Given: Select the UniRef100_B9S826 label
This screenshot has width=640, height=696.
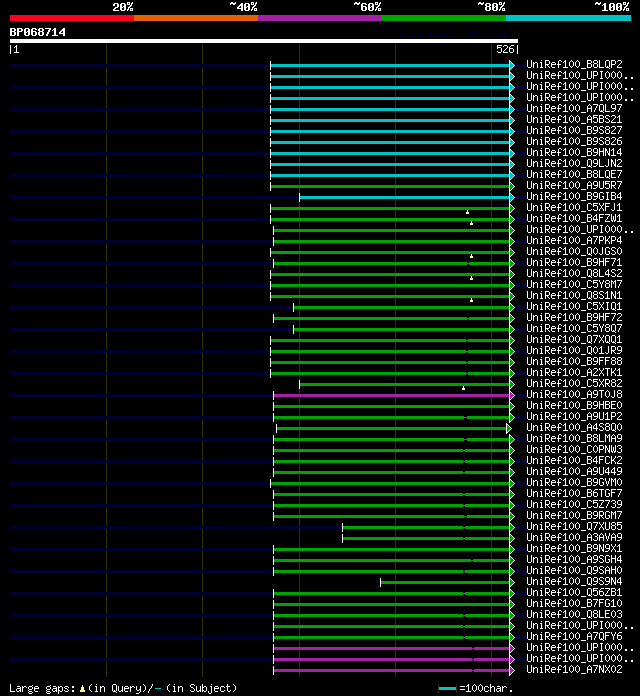Looking at the screenshot, I should [574, 142].
